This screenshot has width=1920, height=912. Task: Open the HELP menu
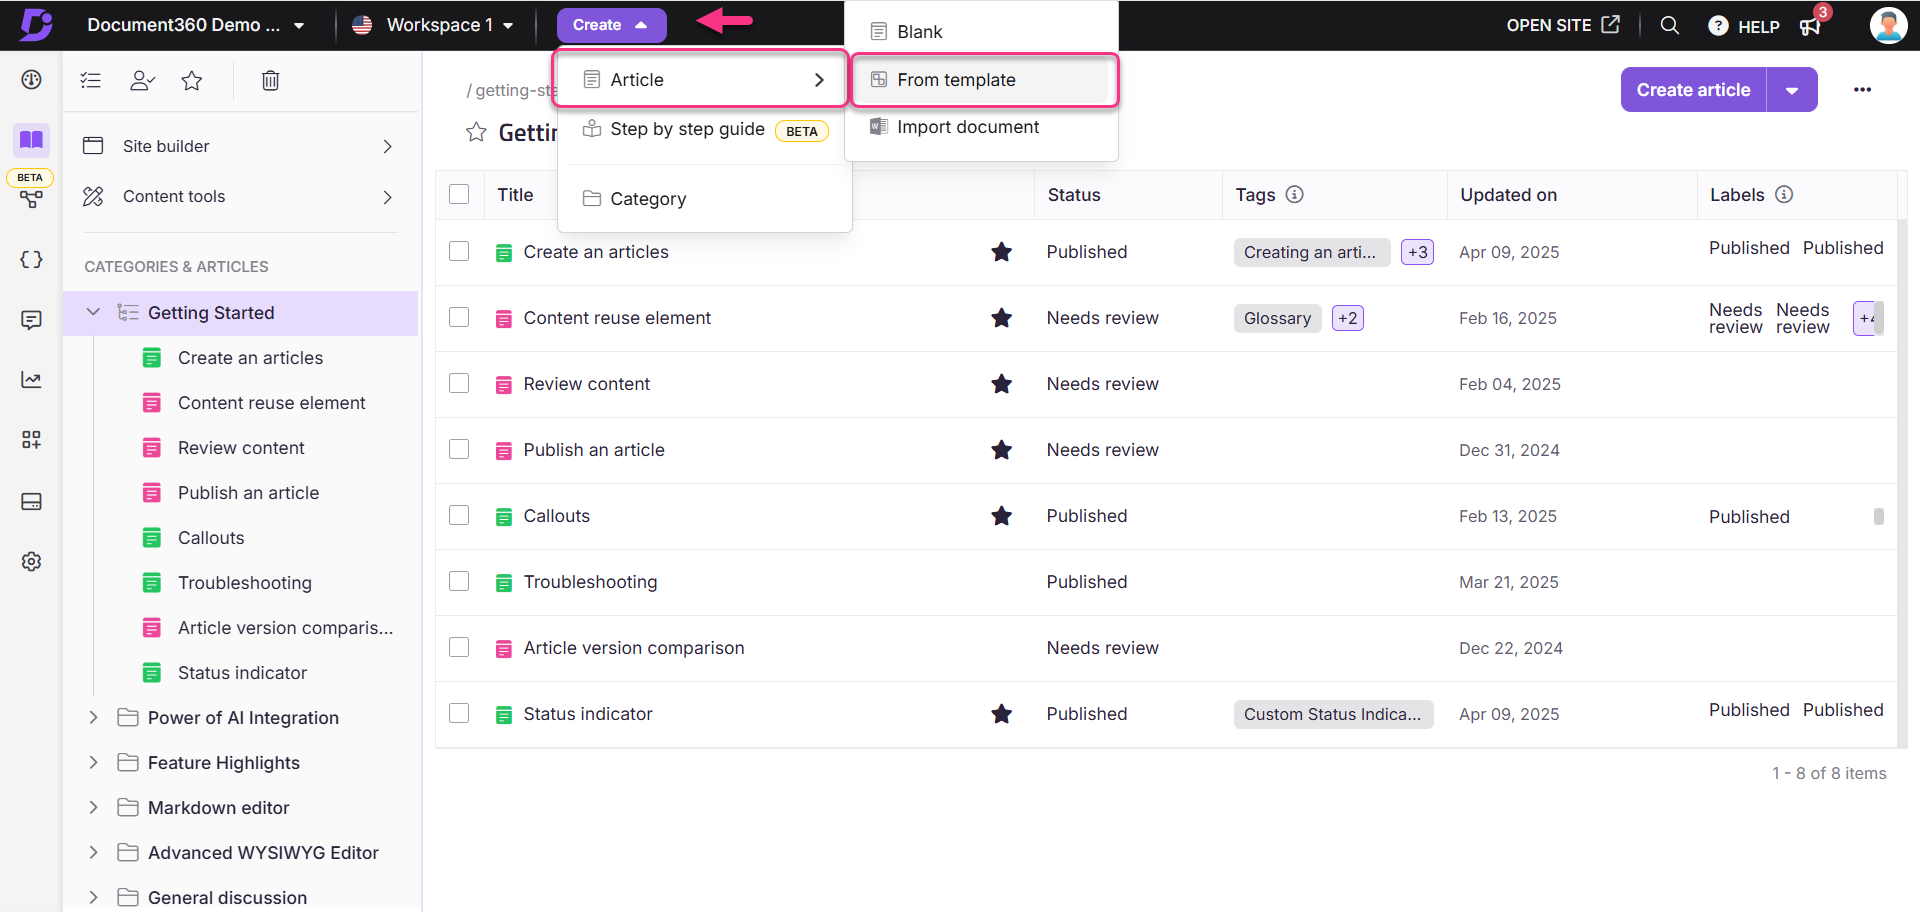tap(1744, 26)
